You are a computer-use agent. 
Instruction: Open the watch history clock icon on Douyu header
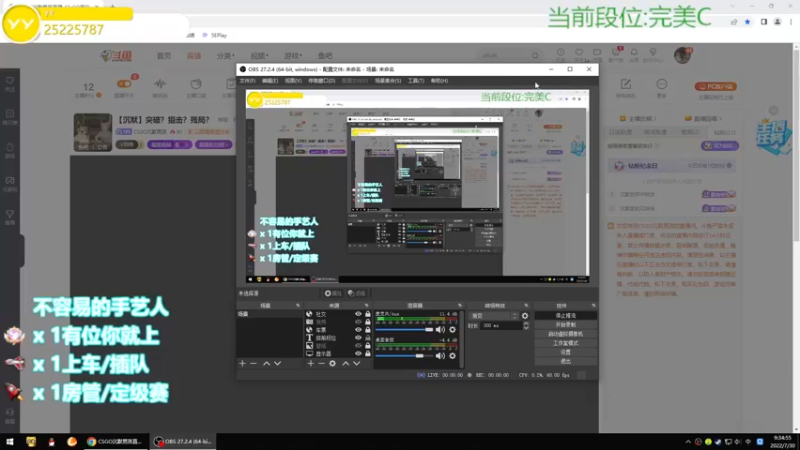(x=561, y=53)
